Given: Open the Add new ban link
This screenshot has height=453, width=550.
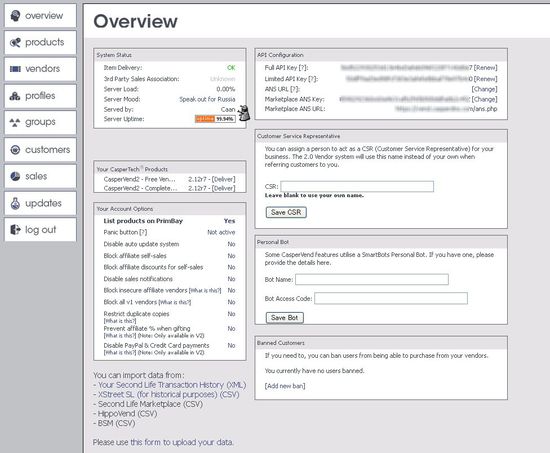Looking at the screenshot, I should (285, 386).
